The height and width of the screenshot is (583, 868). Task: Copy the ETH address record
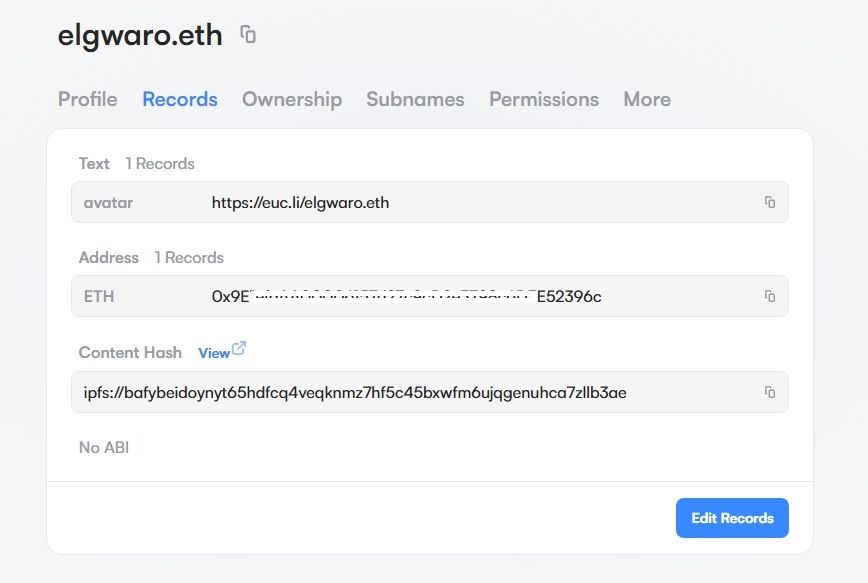coord(769,296)
